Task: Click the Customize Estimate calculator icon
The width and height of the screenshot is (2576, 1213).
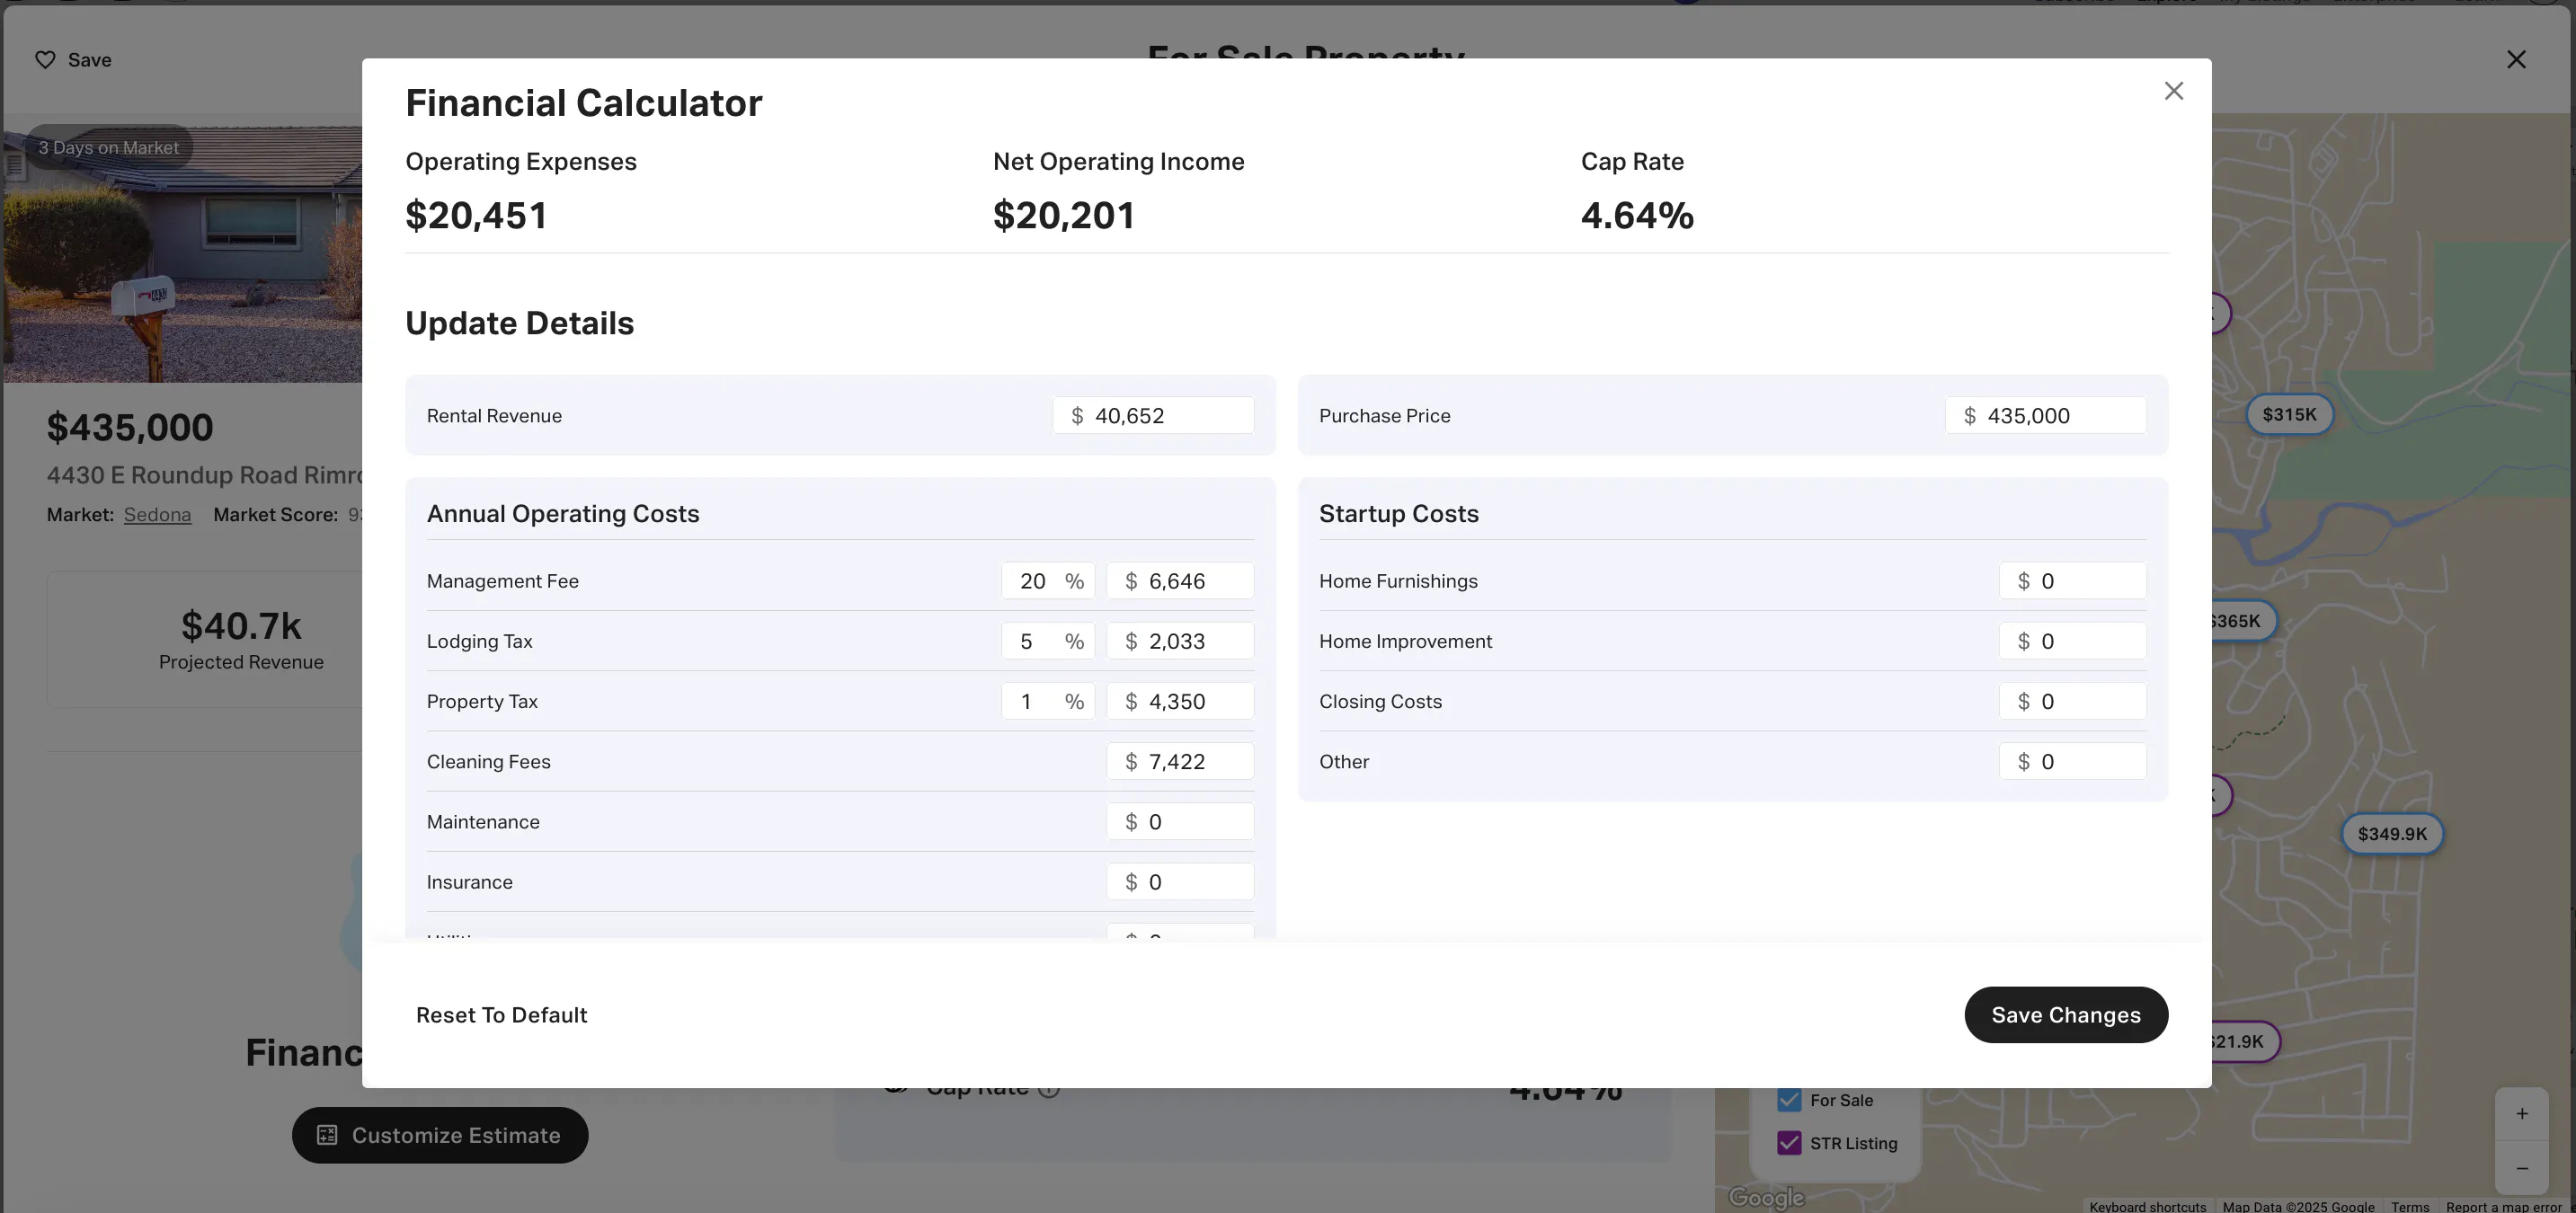Action: point(327,1135)
